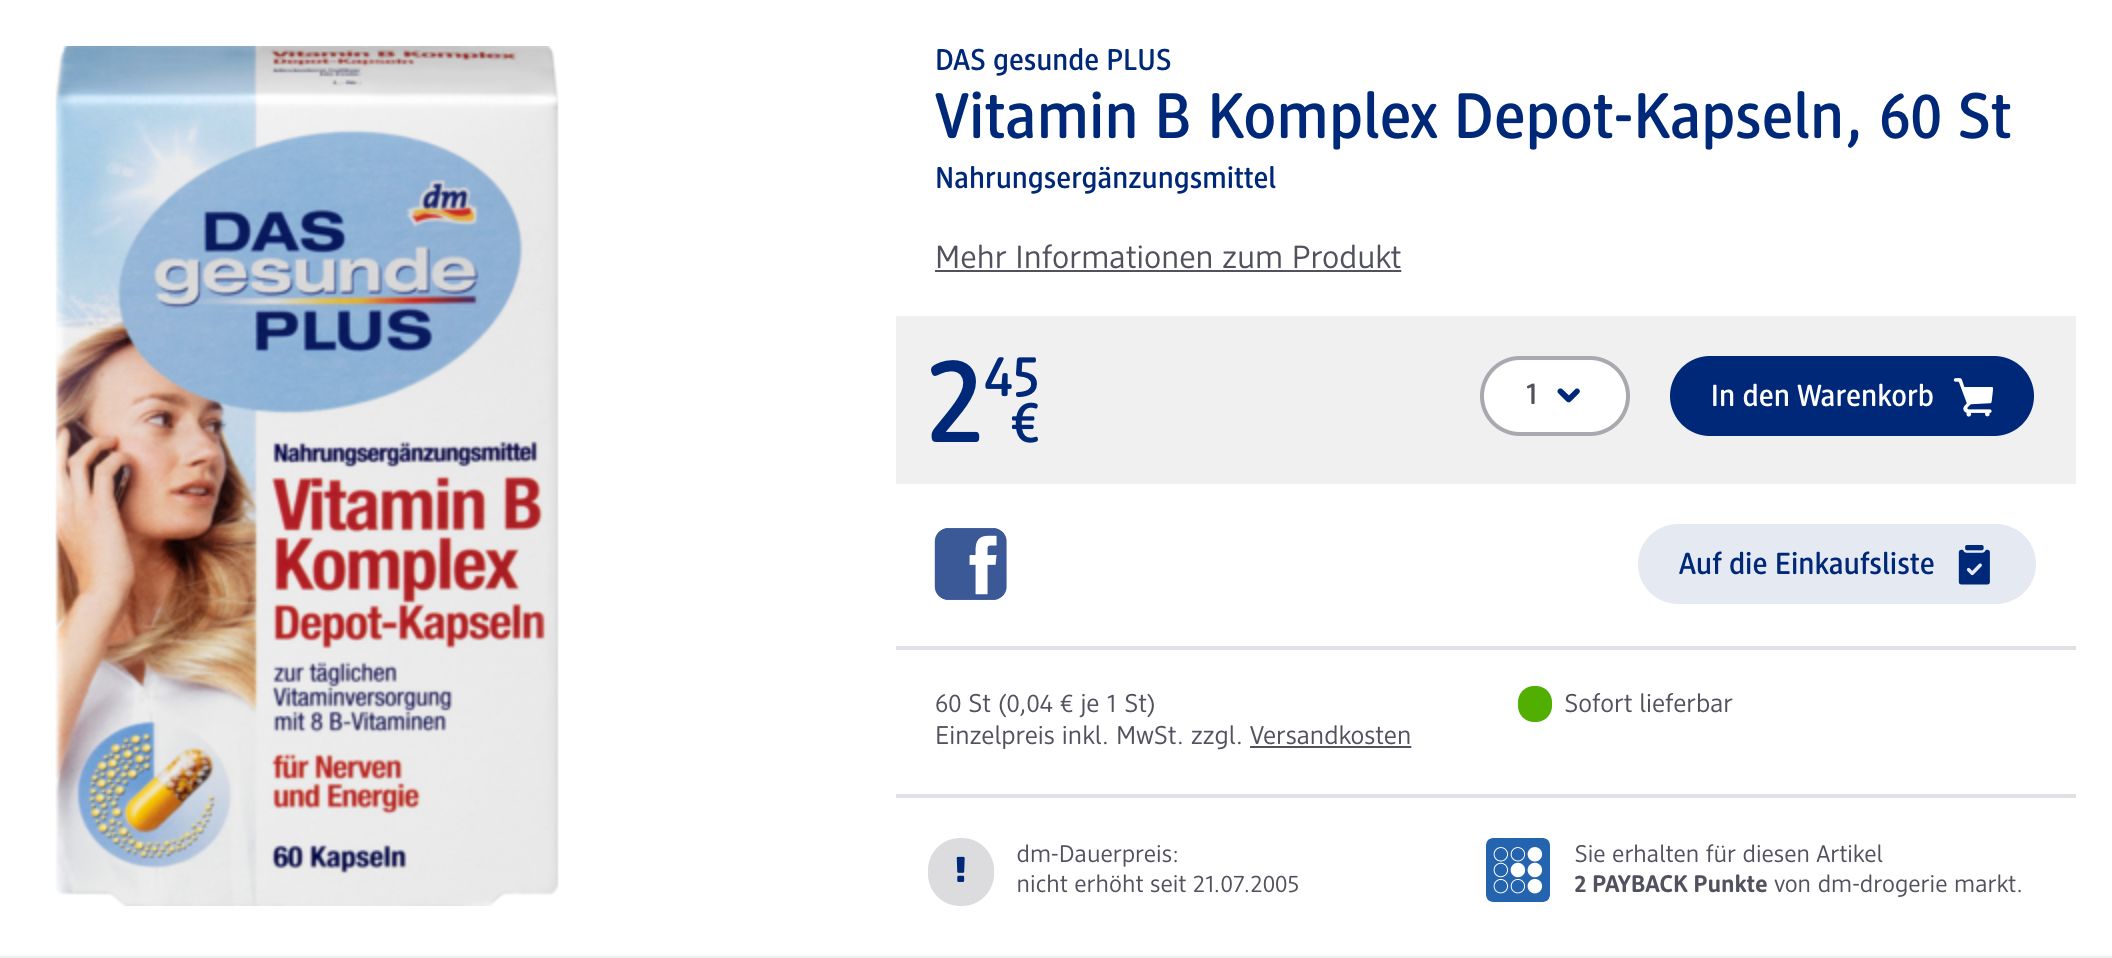Click the Sofort lieferbar availability text
Image resolution: width=2112 pixels, height=958 pixels.
coord(1647,704)
